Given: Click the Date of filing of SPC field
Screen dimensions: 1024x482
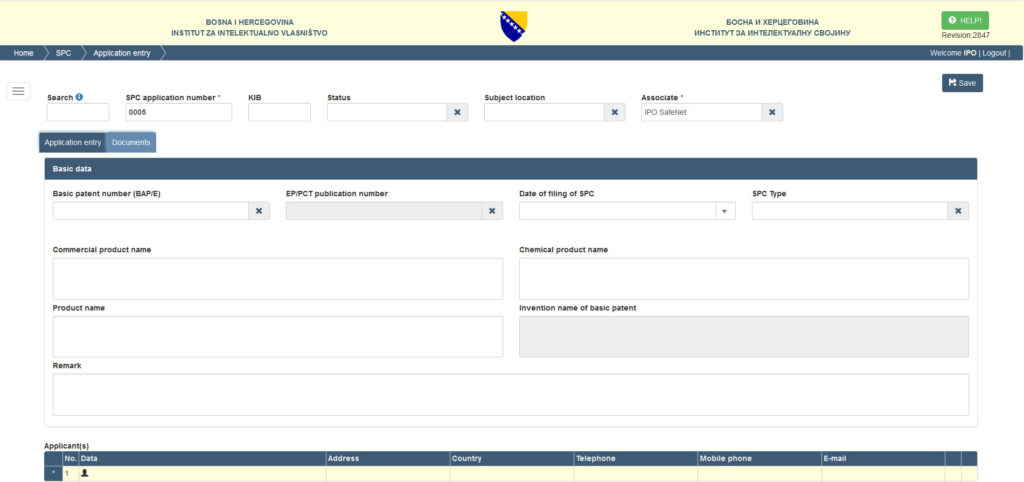Looking at the screenshot, I should [618, 211].
